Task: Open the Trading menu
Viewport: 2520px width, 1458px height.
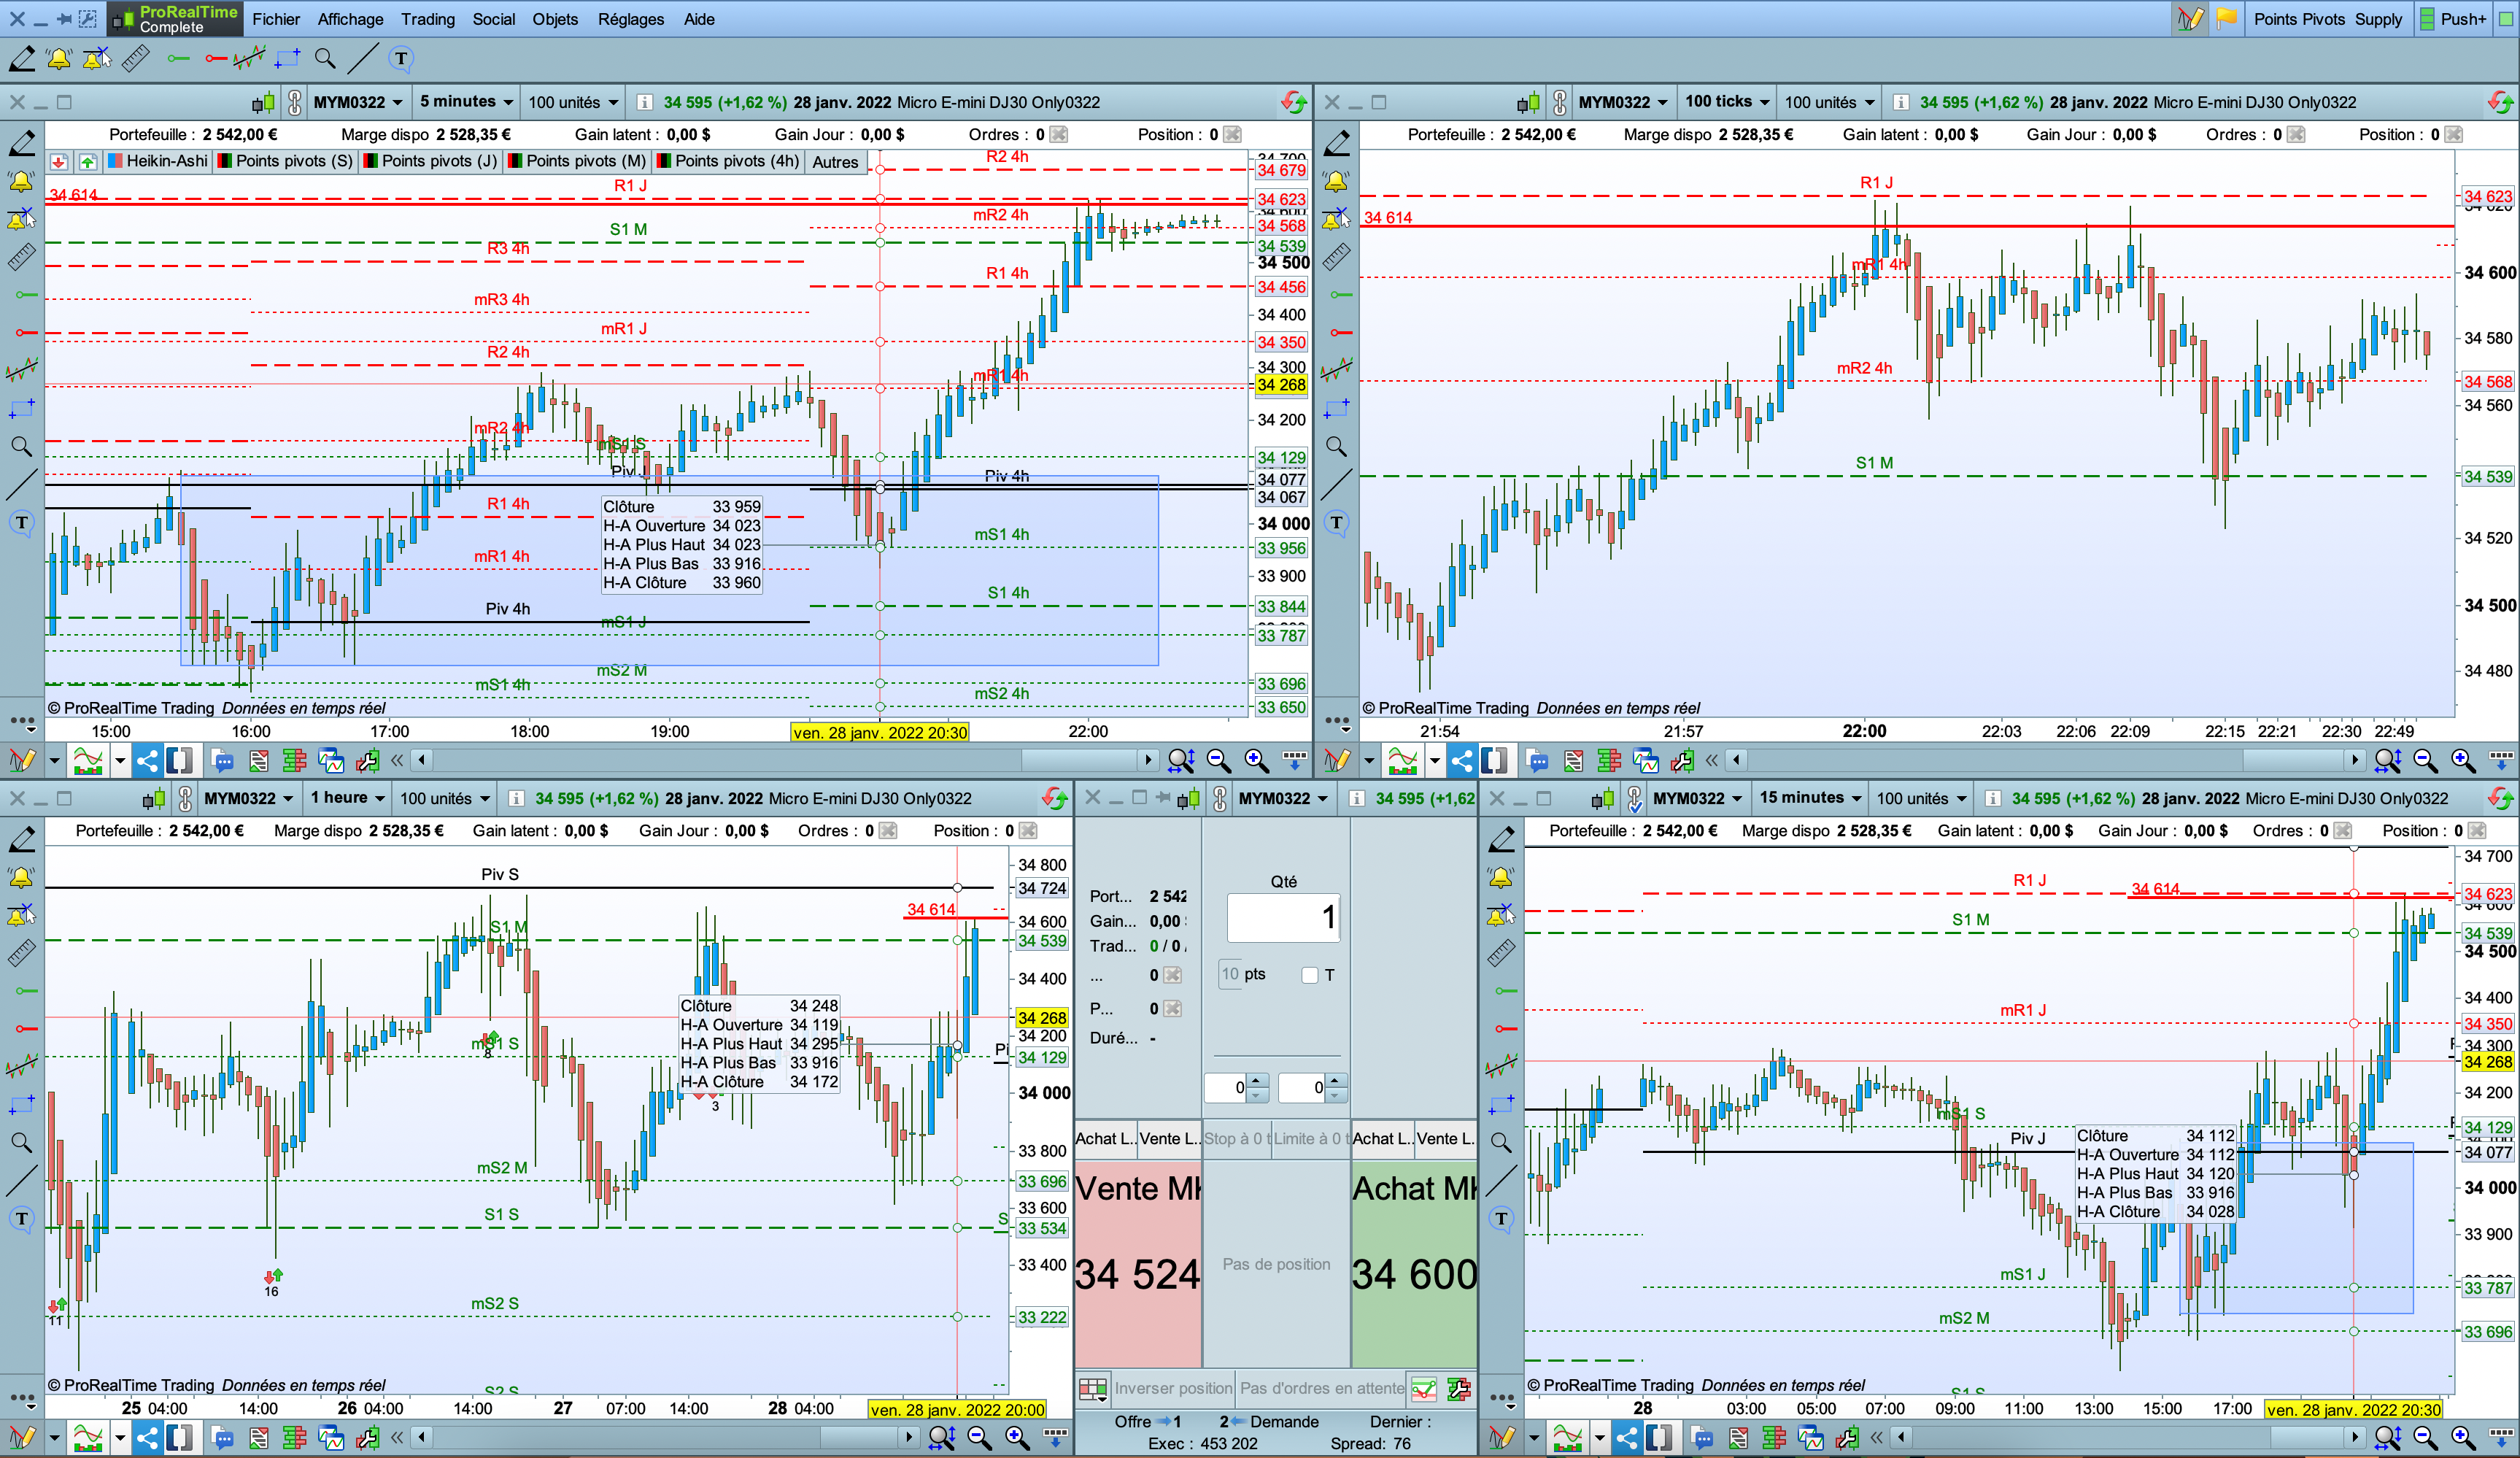Action: (x=427, y=19)
